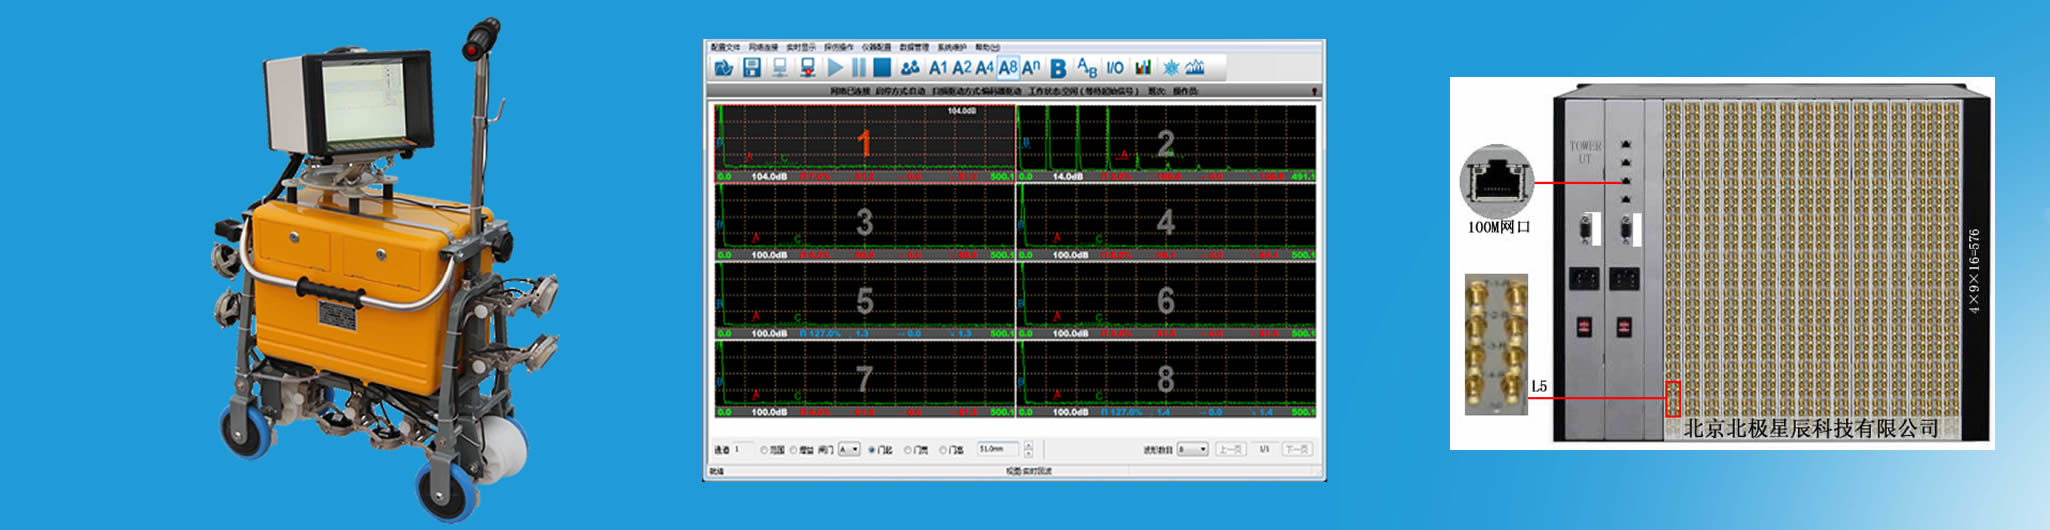This screenshot has width=2050, height=530.
Task: Select the 范围 radio button
Action: point(766,450)
